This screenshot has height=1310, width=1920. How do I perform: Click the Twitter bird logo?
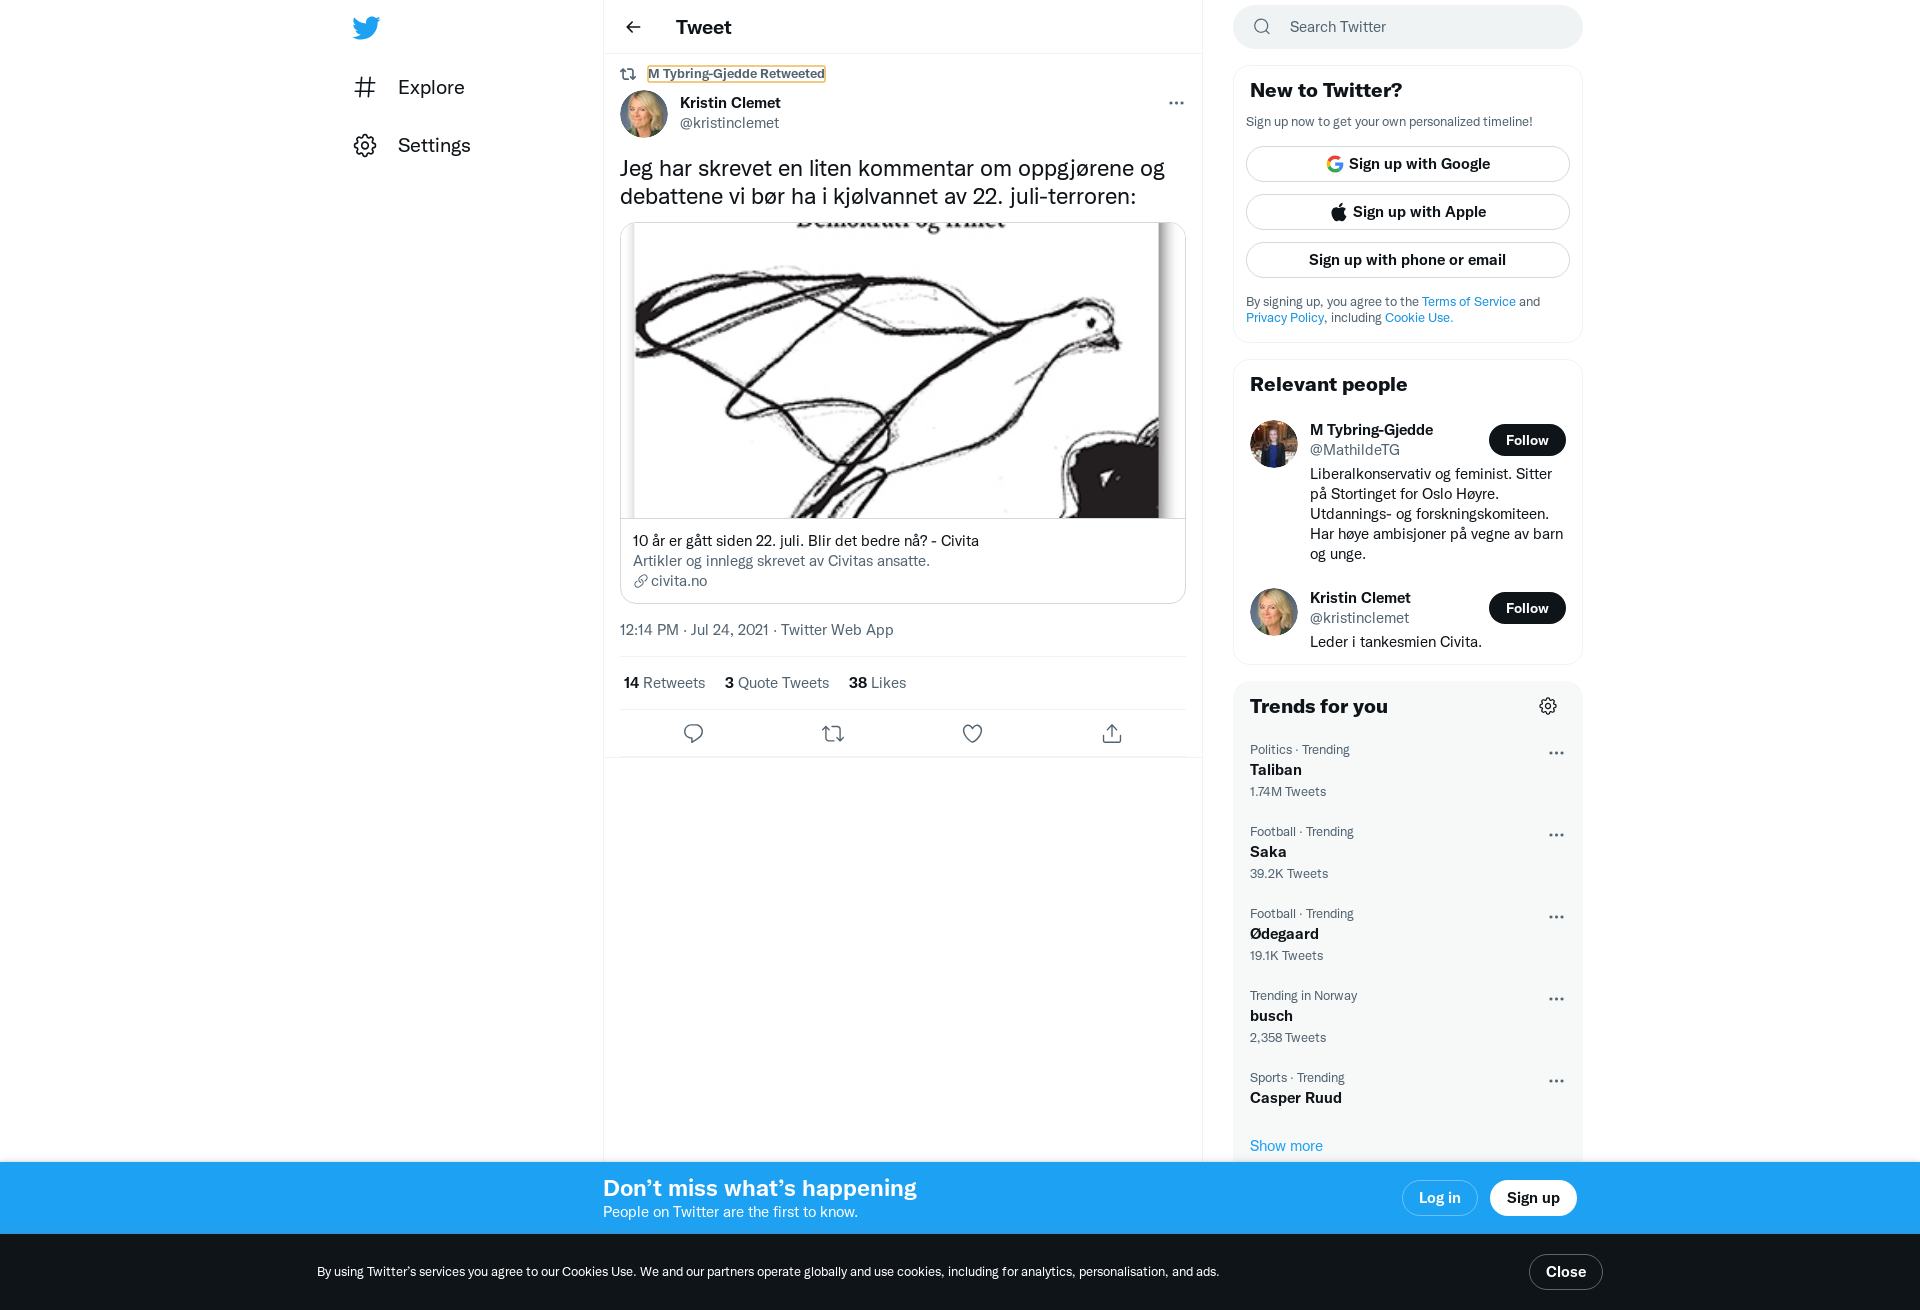(366, 28)
